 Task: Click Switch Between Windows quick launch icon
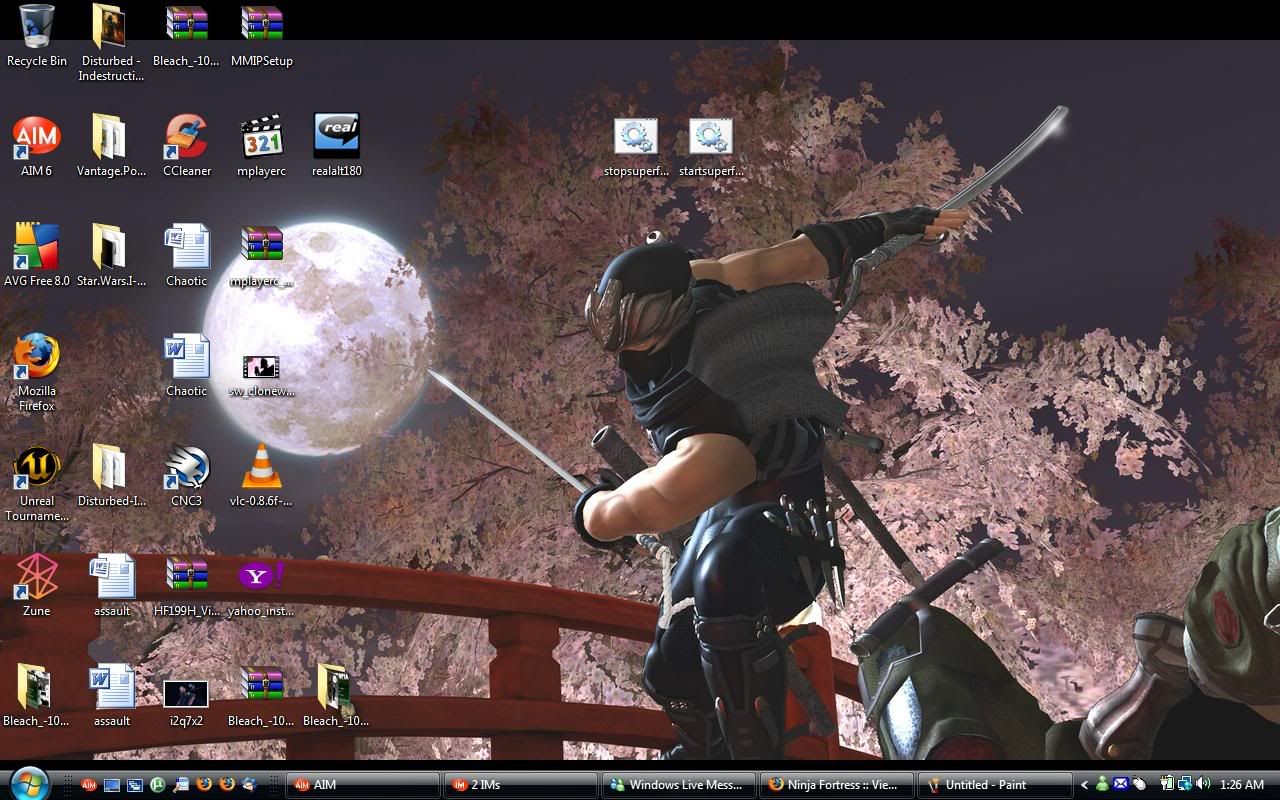click(x=134, y=785)
